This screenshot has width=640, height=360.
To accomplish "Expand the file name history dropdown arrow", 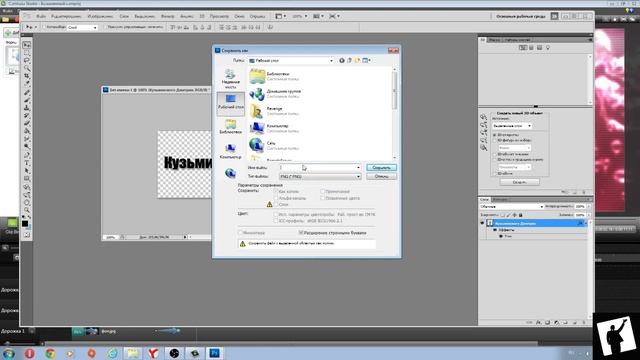I will (358, 168).
